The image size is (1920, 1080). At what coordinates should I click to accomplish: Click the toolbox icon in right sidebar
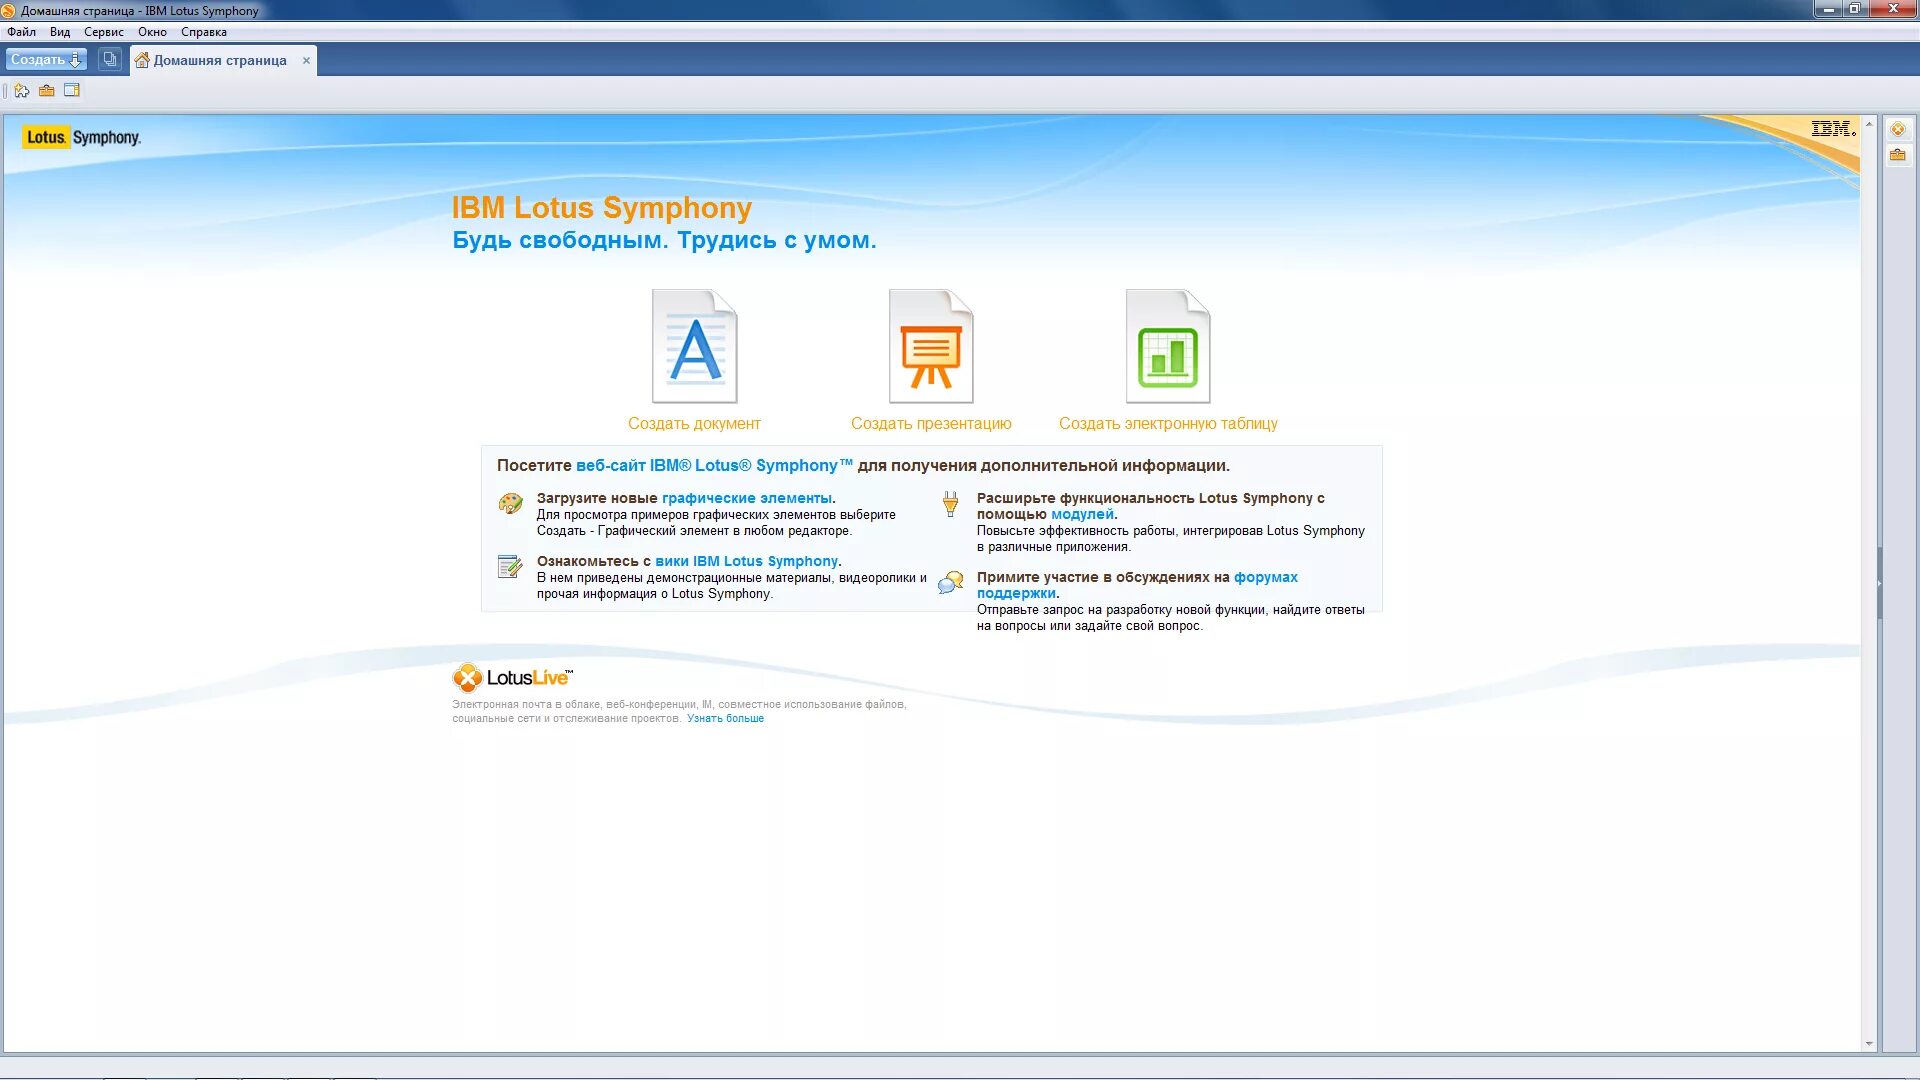1898,155
